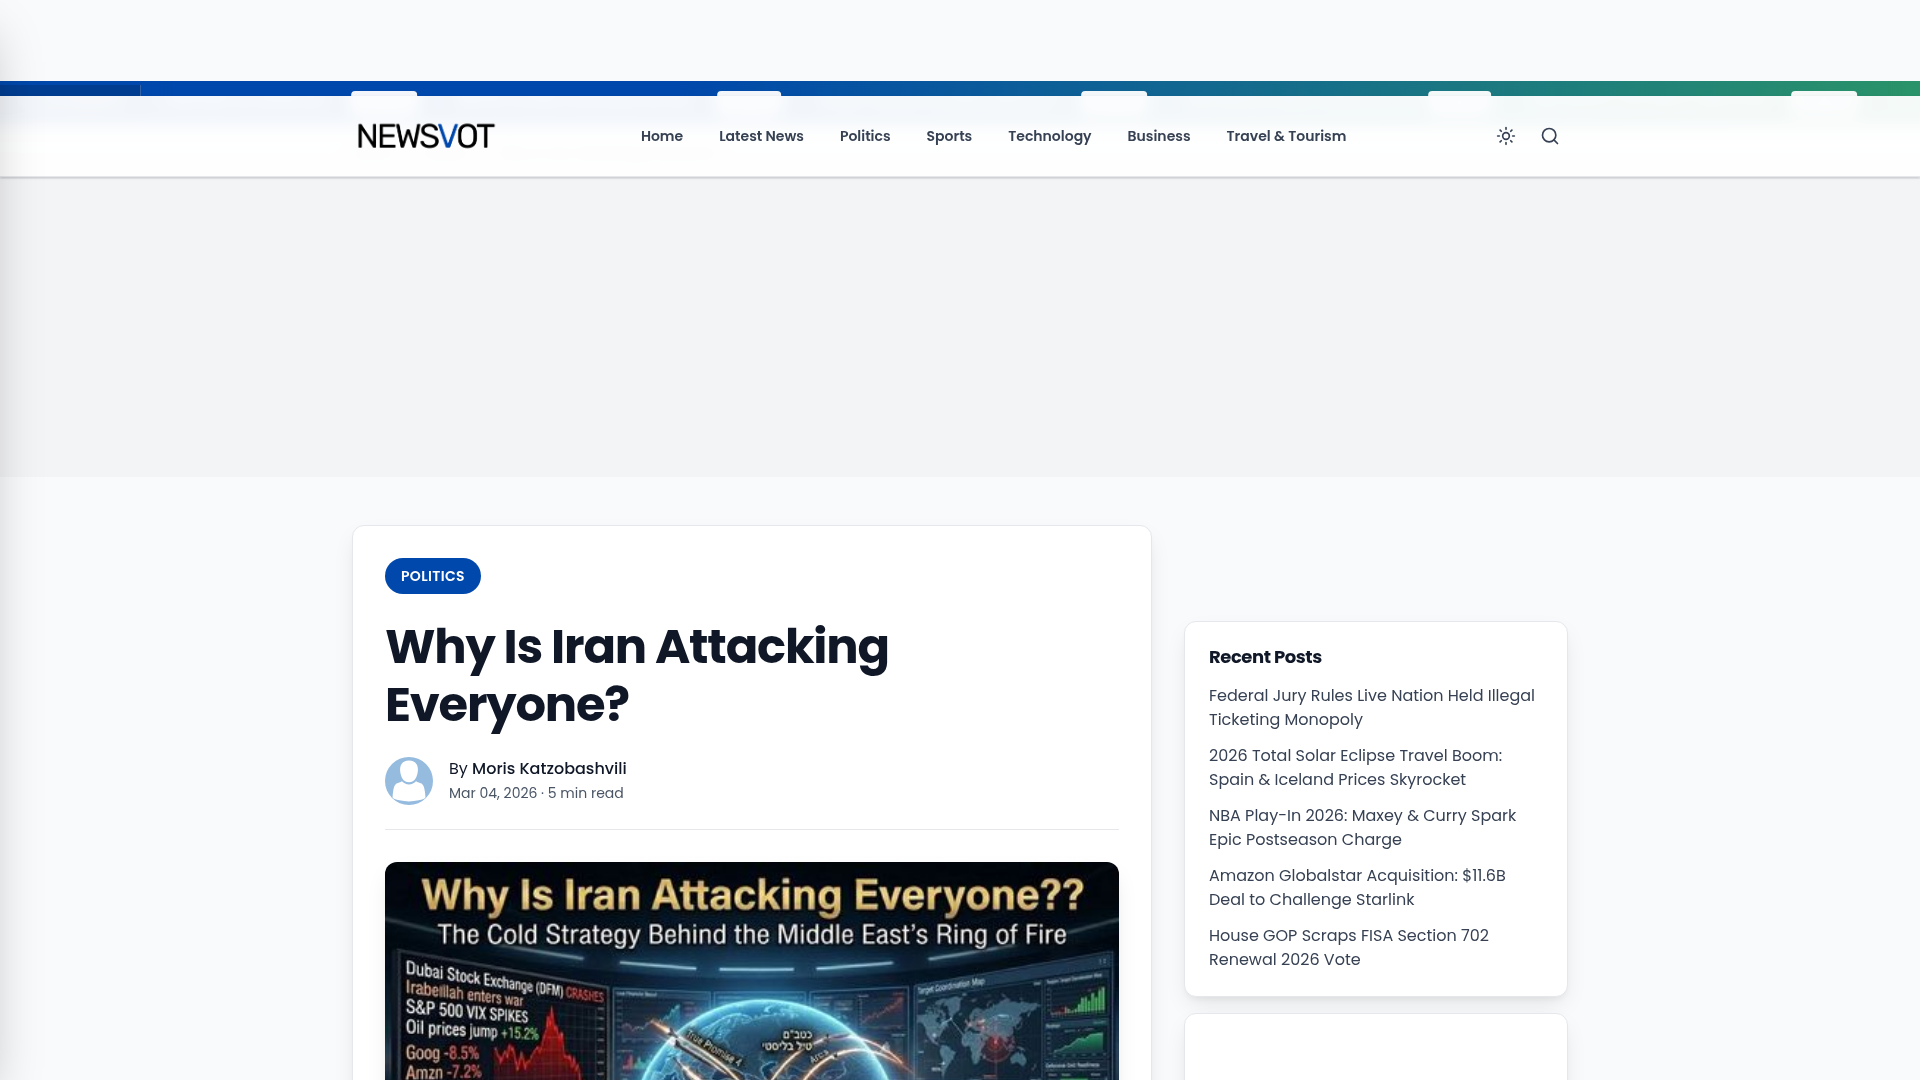The image size is (1920, 1080).
Task: Toggle light/dark mode with sun icon
Action: coord(1506,136)
